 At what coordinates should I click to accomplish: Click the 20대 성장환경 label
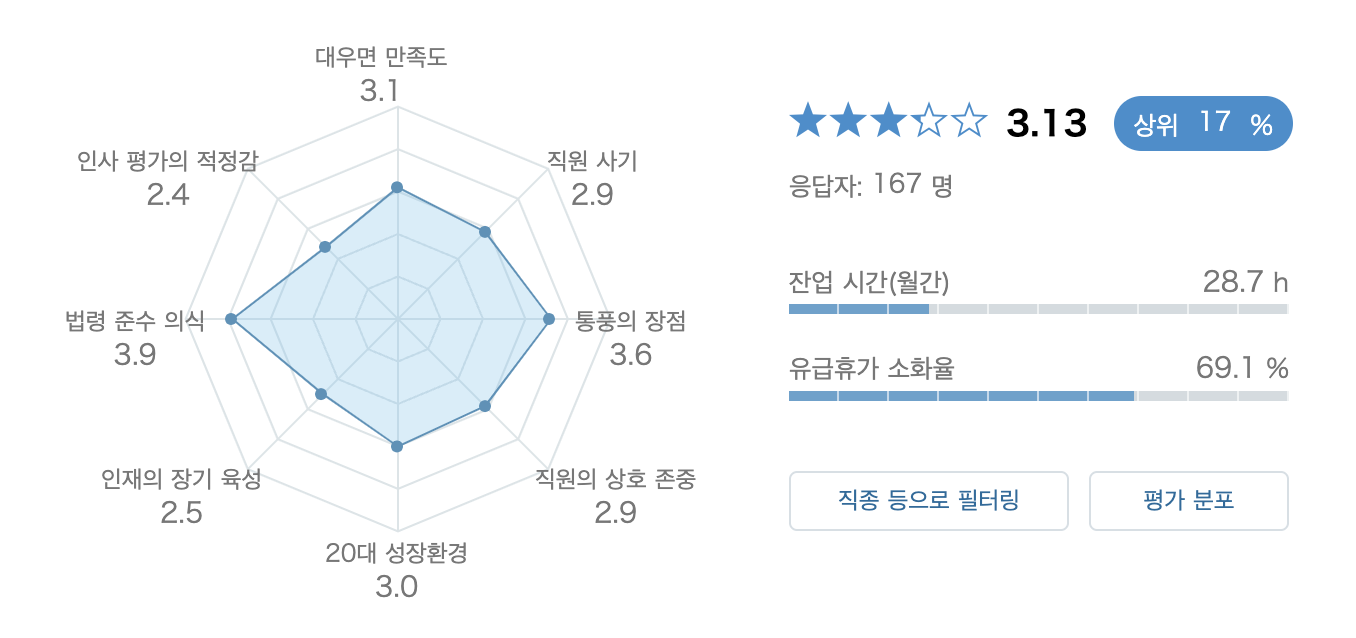(x=397, y=552)
